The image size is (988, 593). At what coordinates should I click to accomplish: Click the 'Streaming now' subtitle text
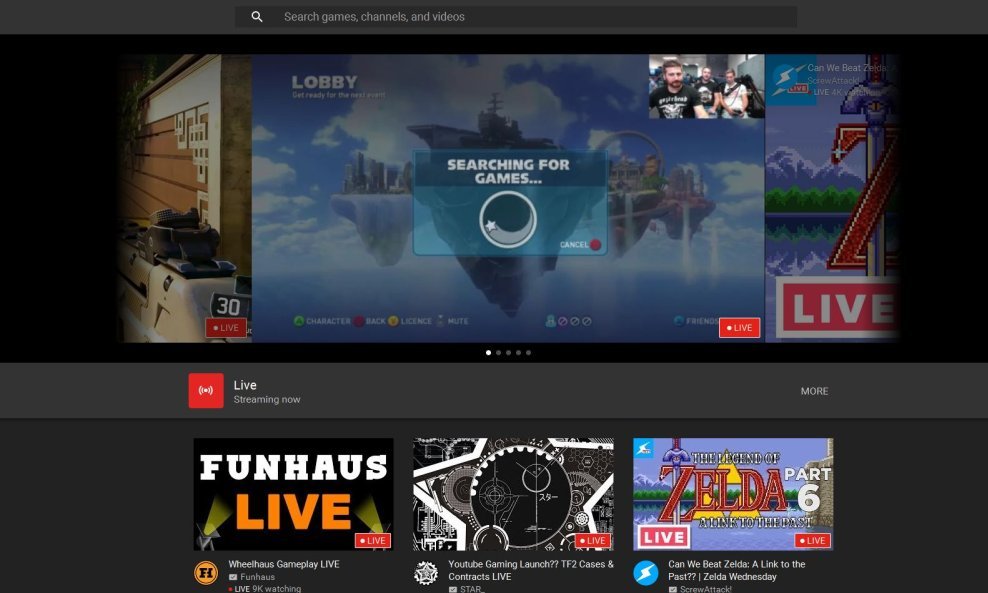267,400
